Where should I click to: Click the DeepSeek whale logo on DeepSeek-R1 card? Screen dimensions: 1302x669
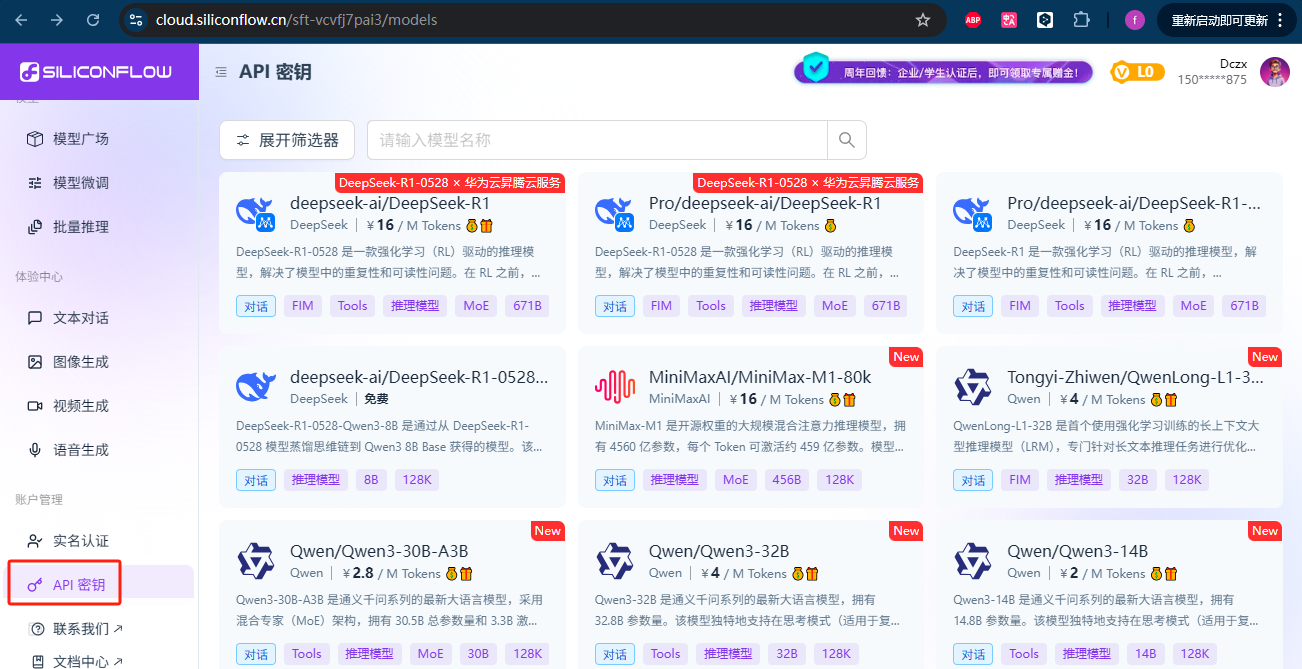[255, 213]
